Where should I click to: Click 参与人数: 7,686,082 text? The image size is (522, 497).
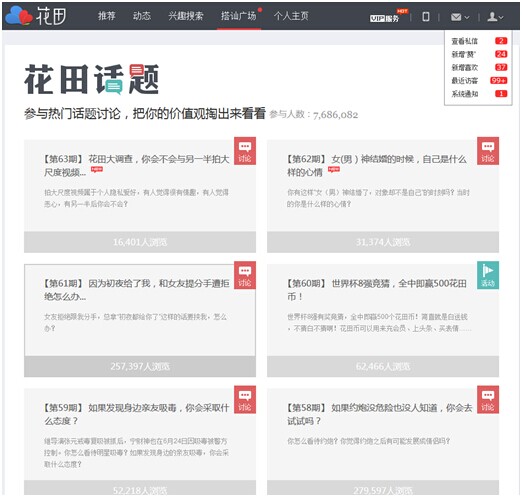[x=314, y=115]
